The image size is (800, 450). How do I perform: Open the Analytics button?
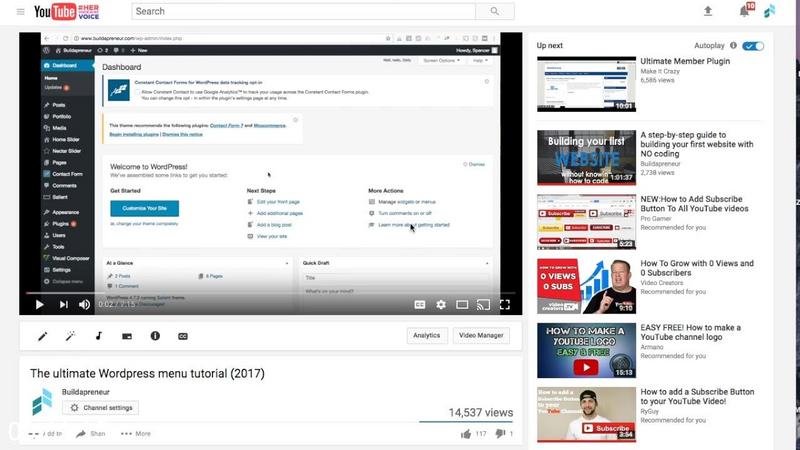point(427,335)
